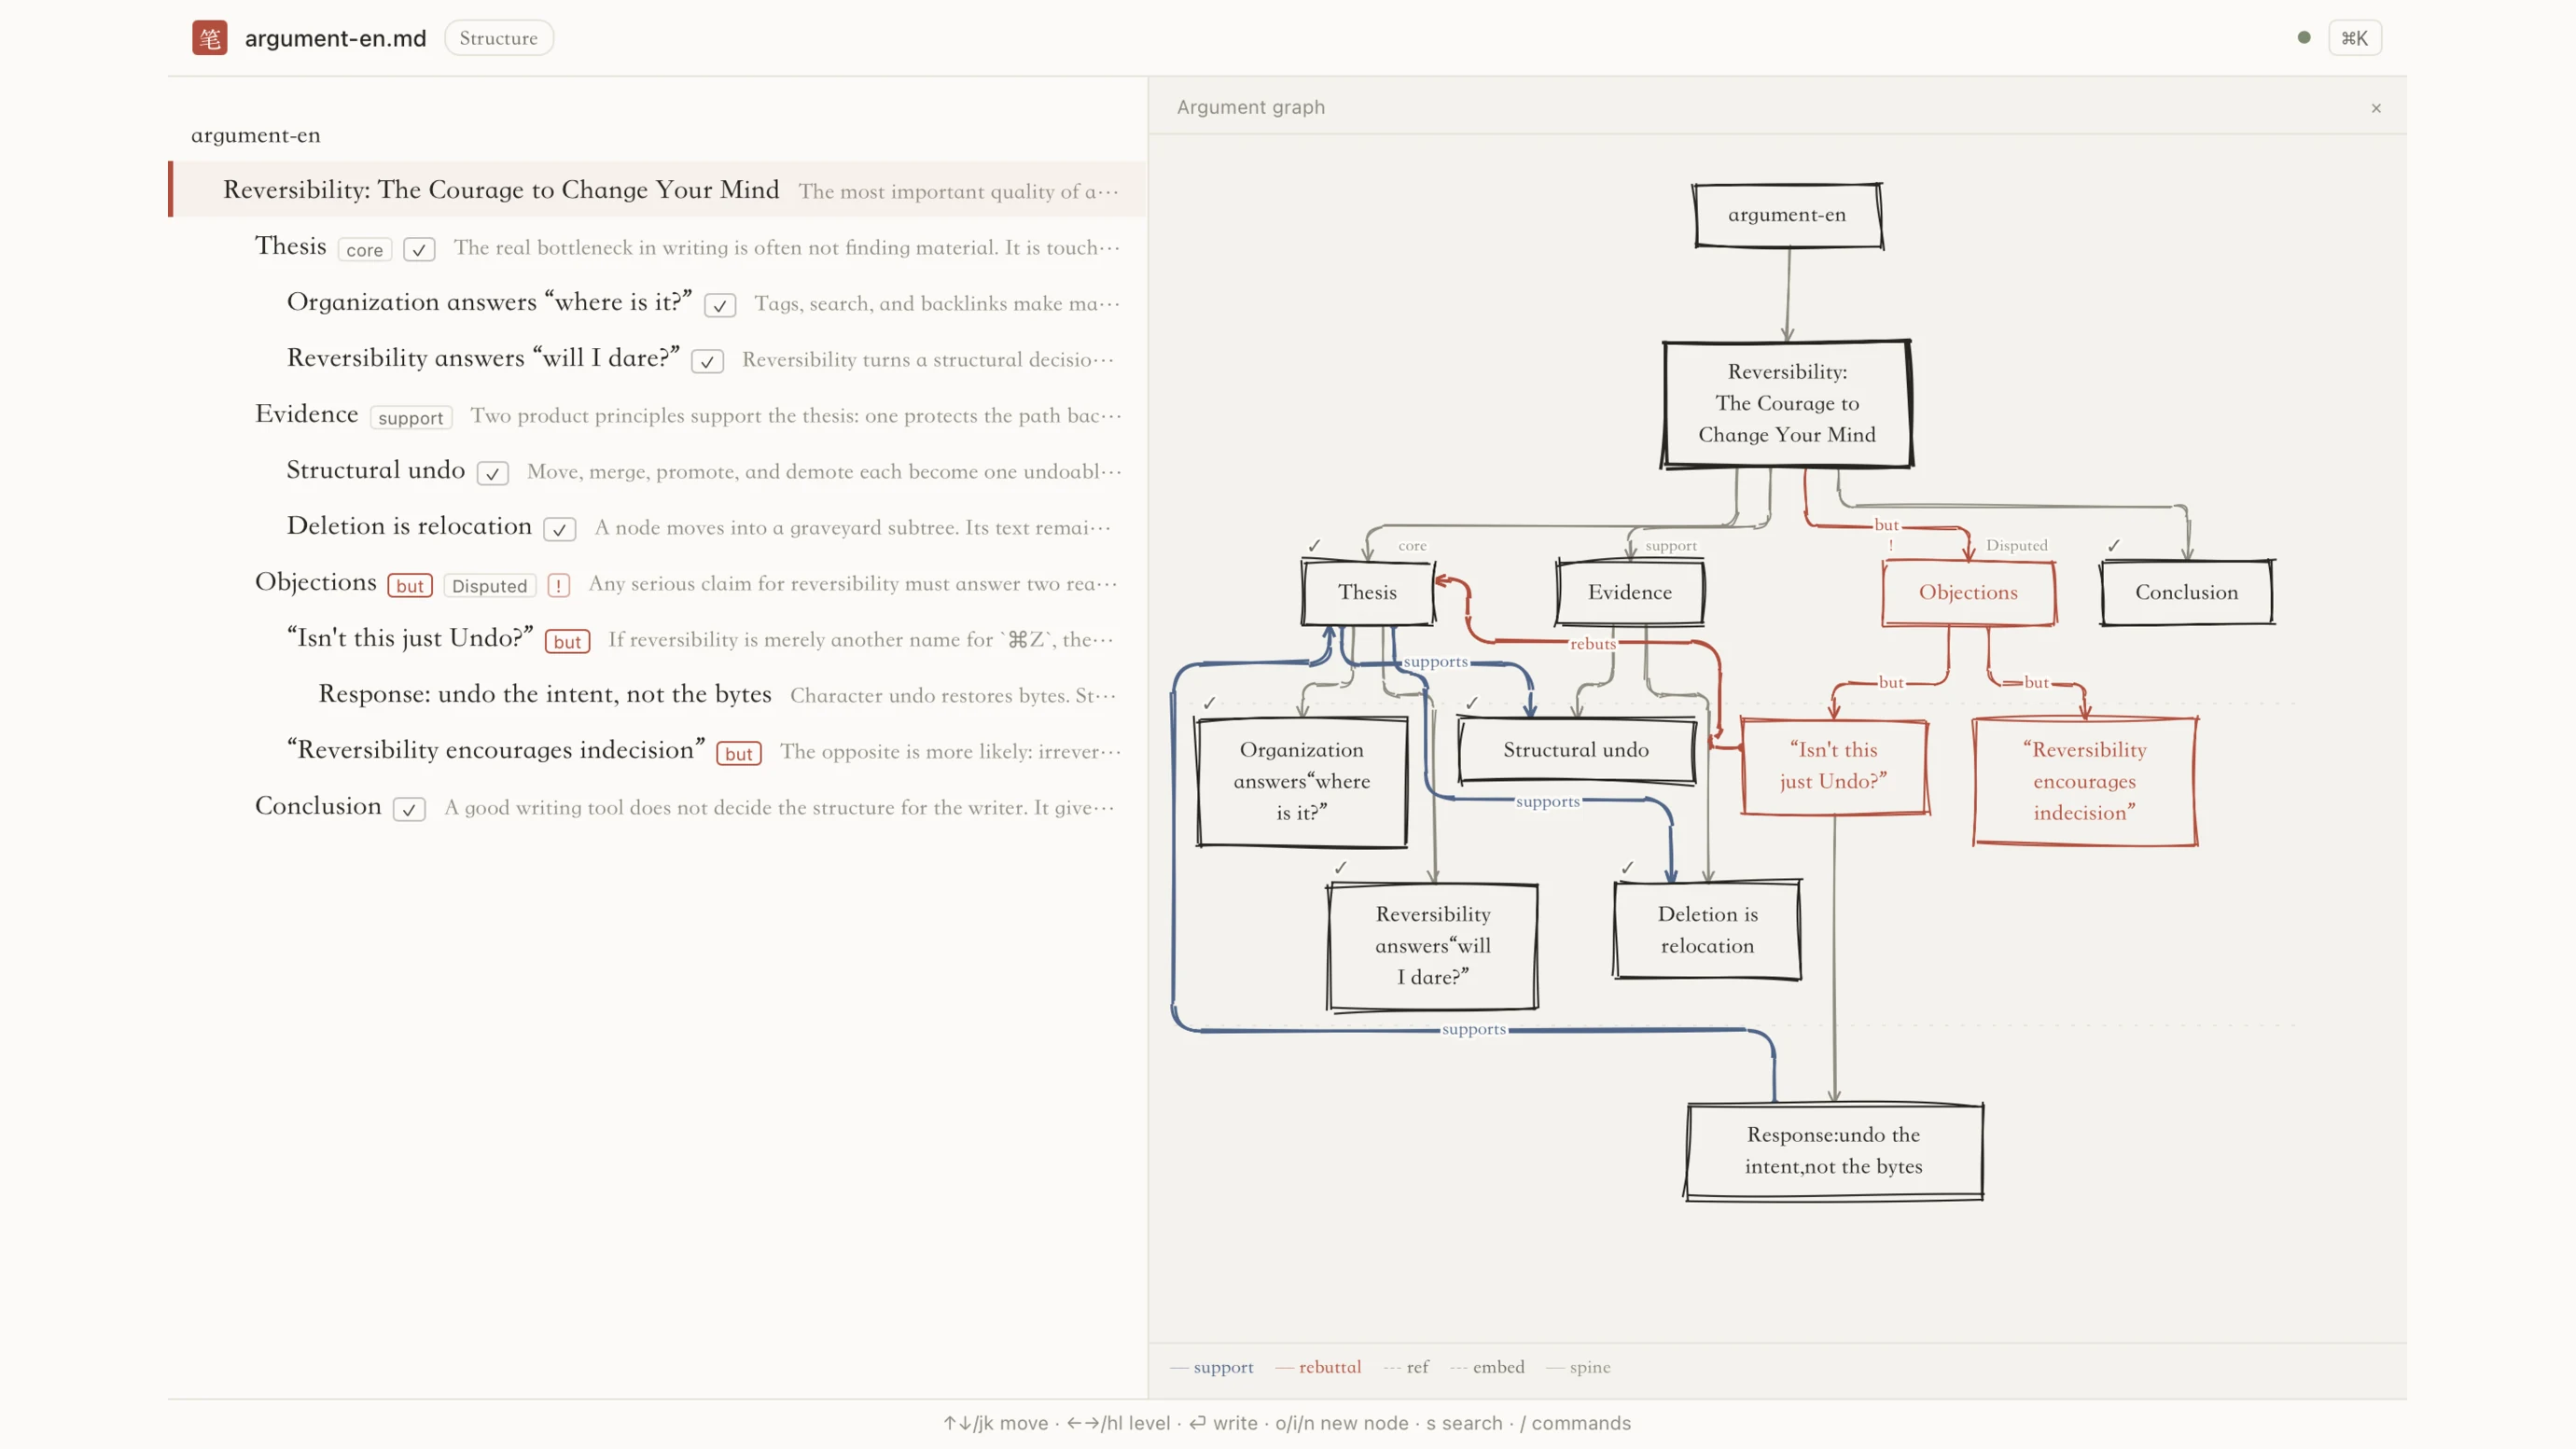2576x1449 pixels.
Task: Click the Reversibility: The Courage graph node
Action: [x=1787, y=403]
